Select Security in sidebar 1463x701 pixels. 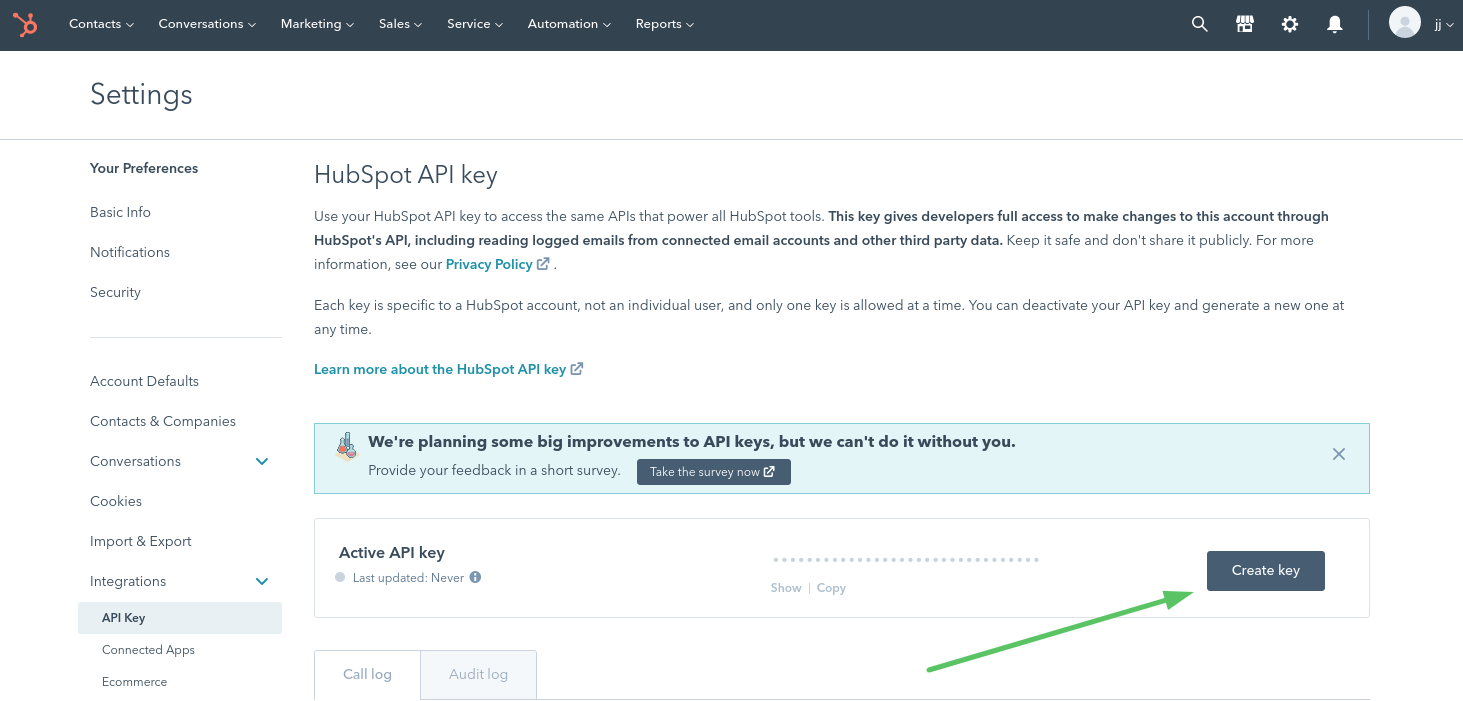coord(115,292)
